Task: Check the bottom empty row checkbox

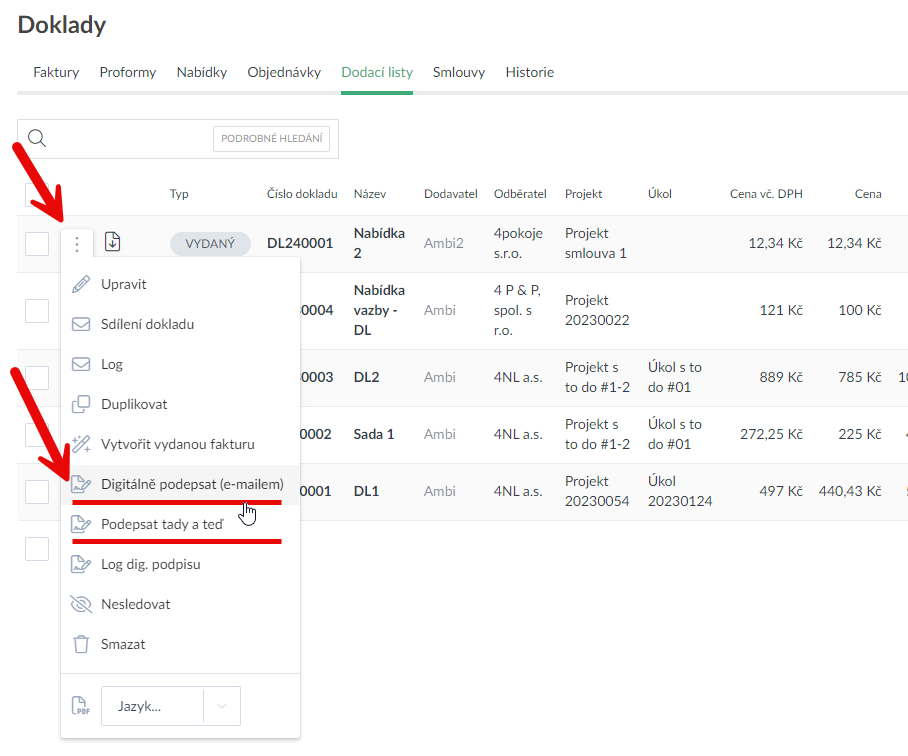Action: click(x=37, y=548)
